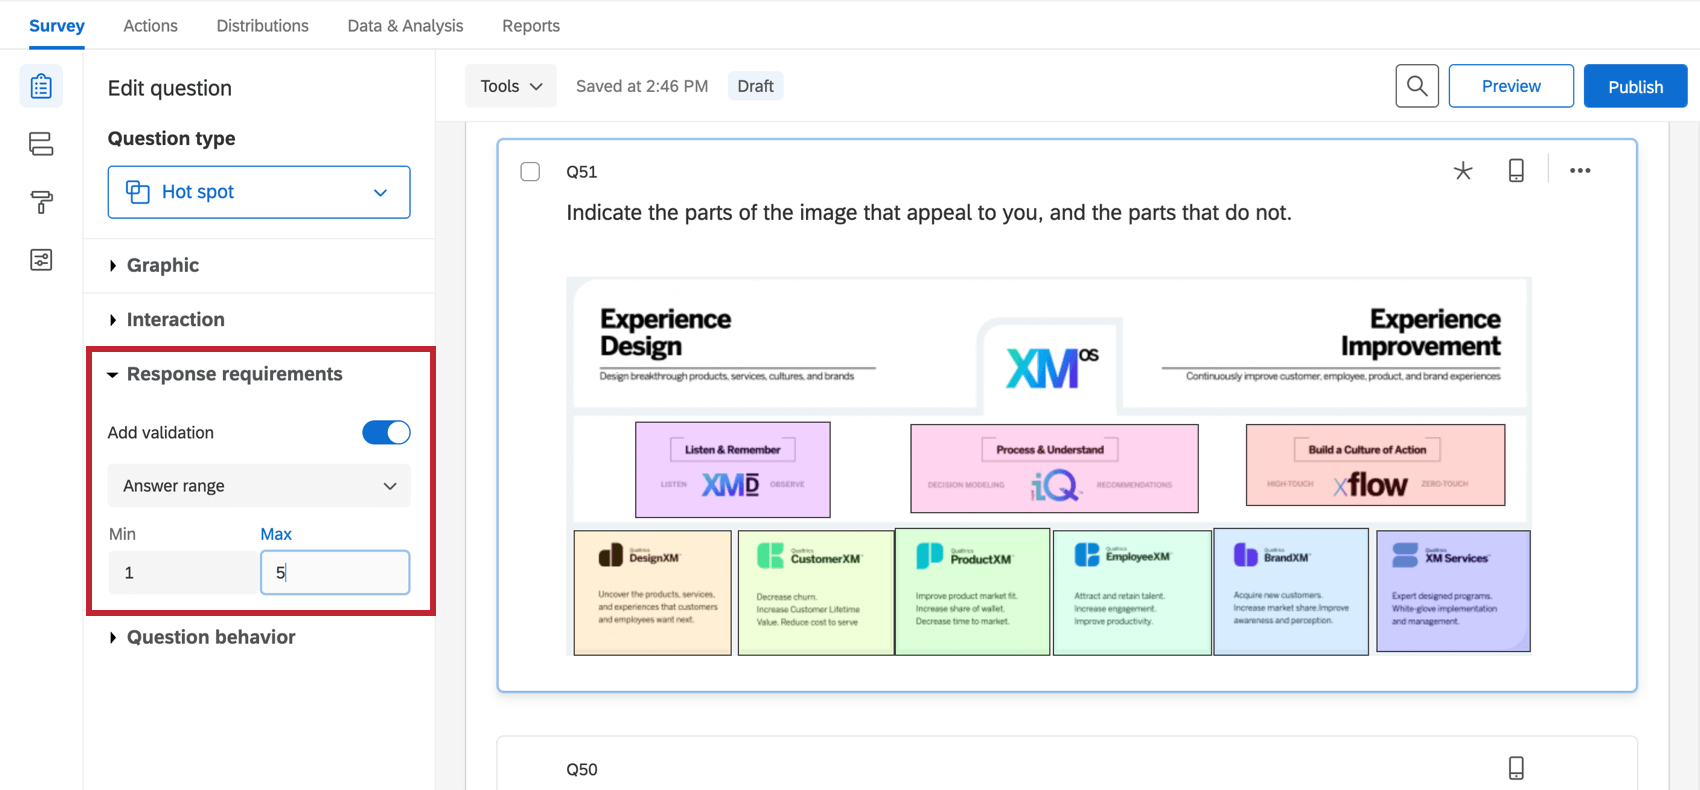Open survey options icon in sidebar
Viewport: 1700px width, 790px height.
[x=41, y=260]
